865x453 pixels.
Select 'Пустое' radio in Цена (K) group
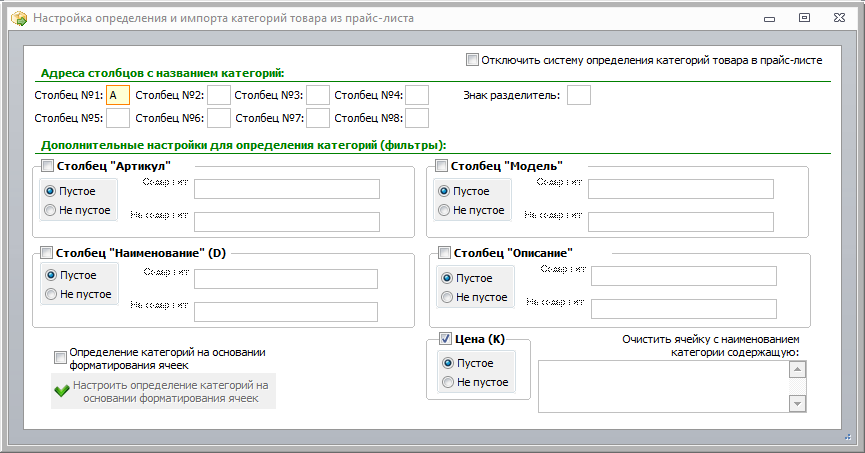[448, 363]
